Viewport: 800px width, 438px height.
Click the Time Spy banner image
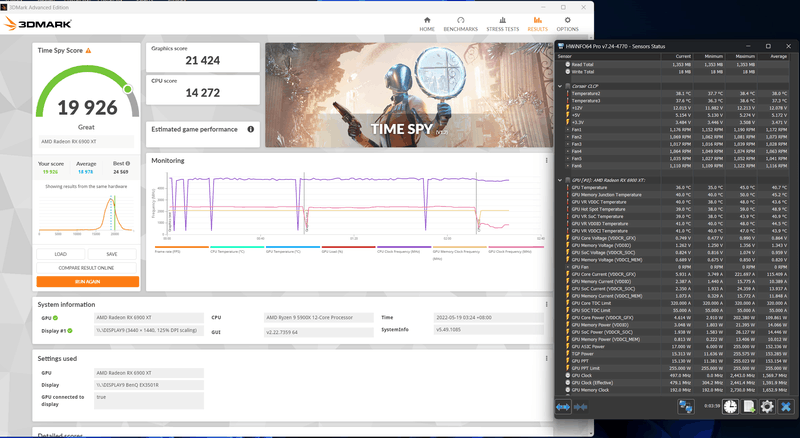409,95
